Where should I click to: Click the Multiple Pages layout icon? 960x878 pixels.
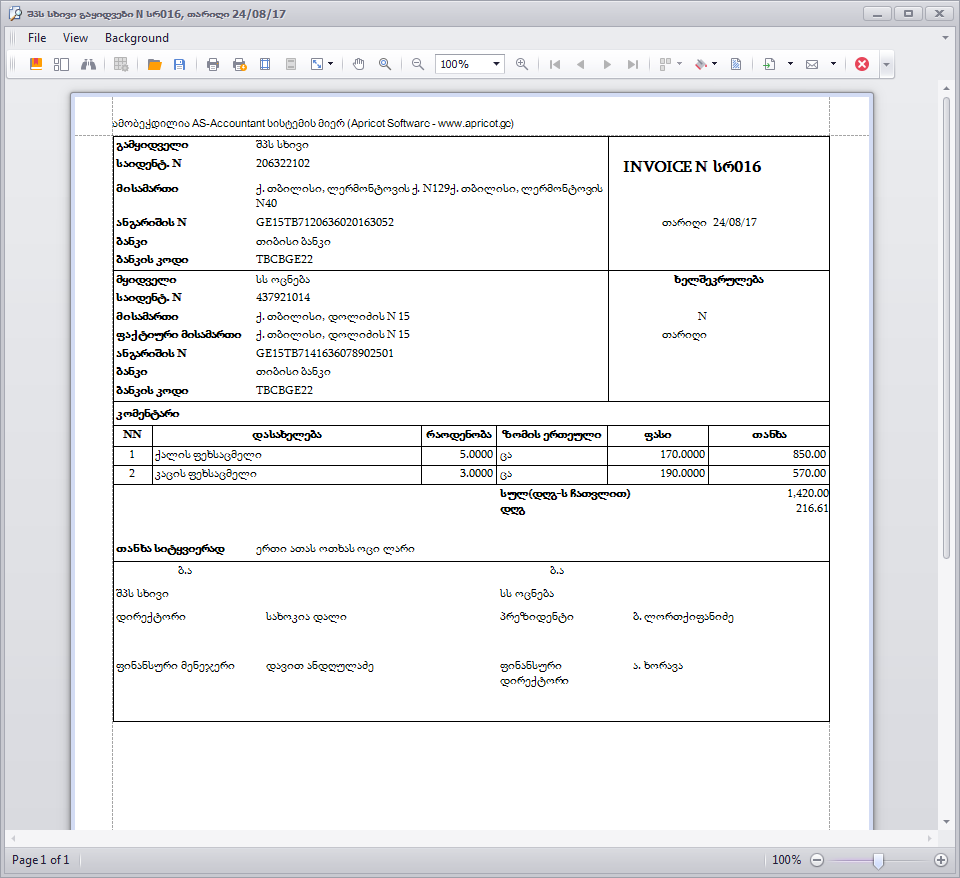665,64
